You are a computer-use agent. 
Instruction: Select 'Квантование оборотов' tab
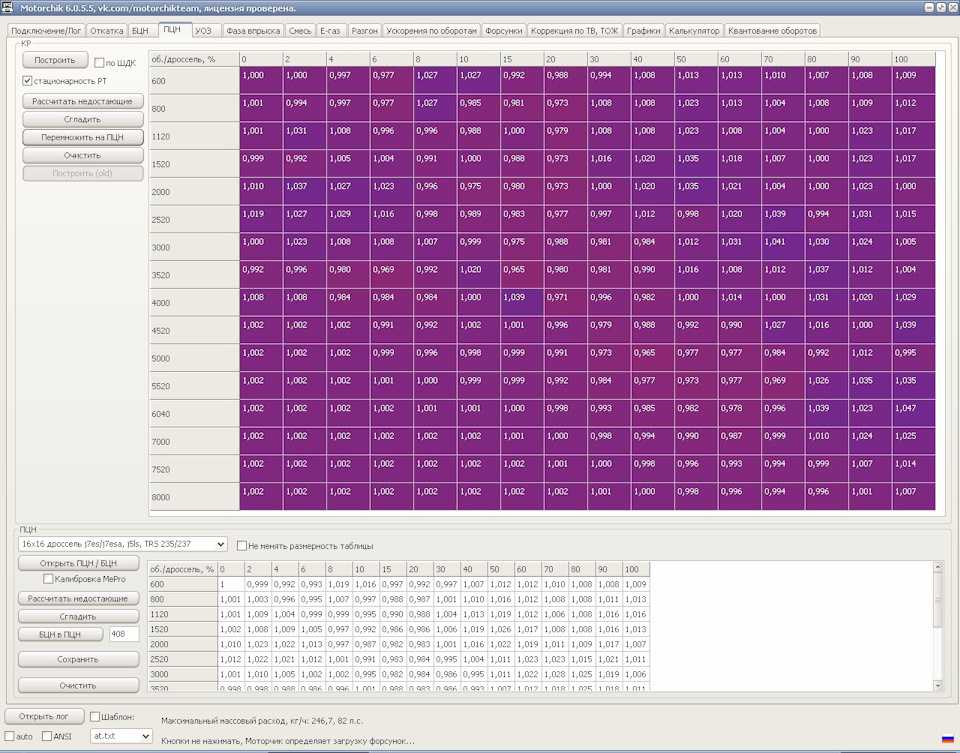(x=772, y=31)
